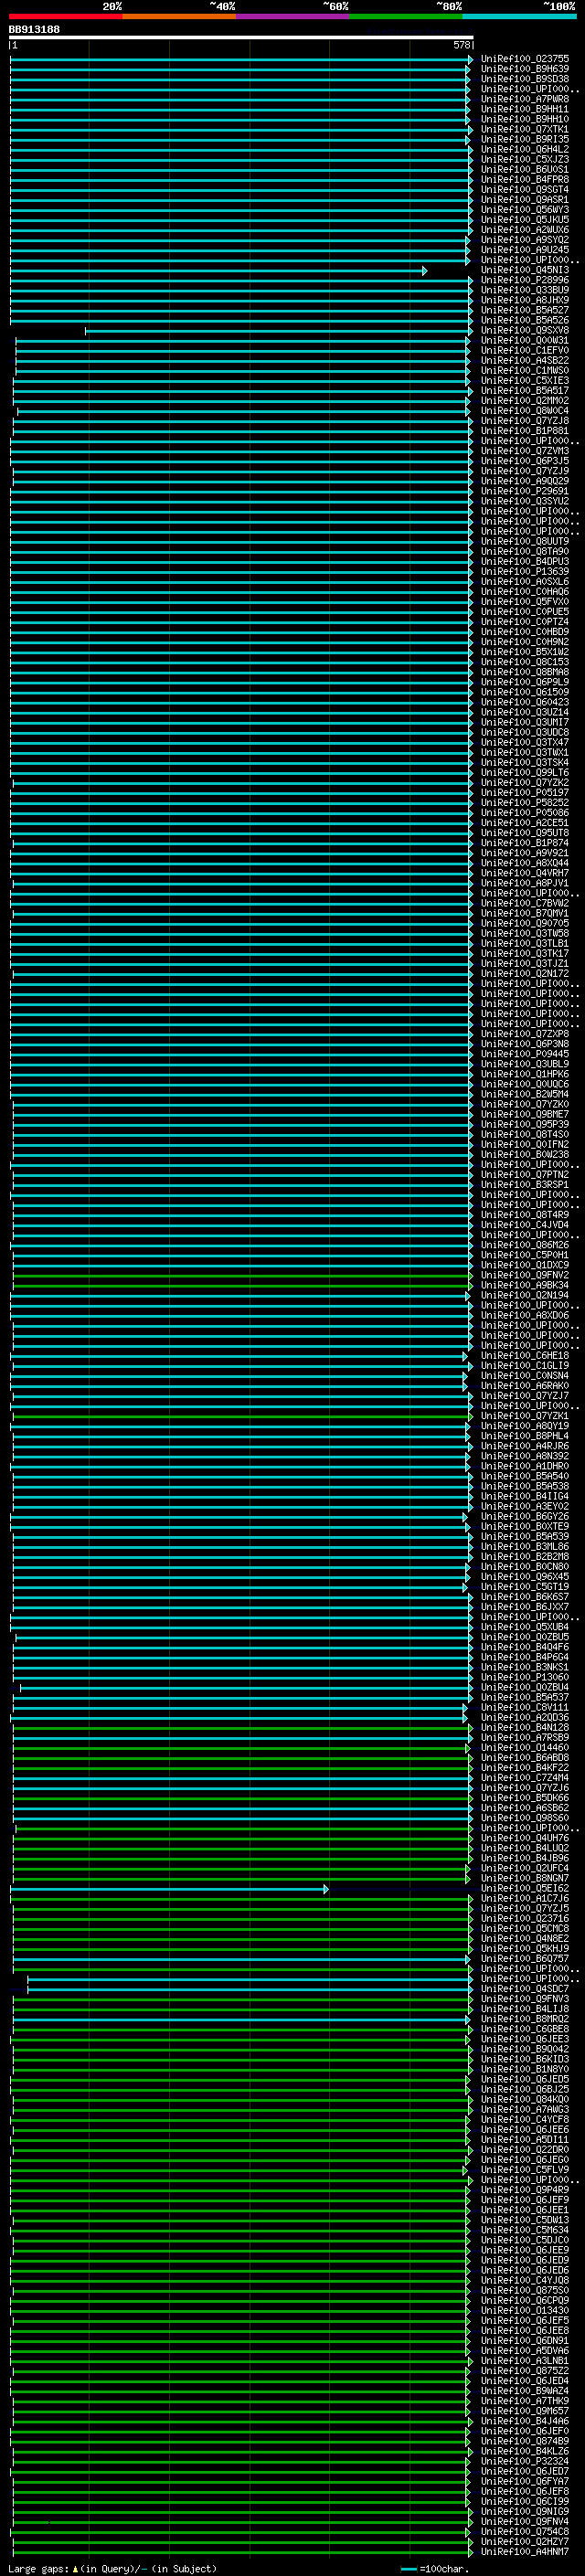
Task: Click the purple ~60% legend segment
Action: (293, 16)
